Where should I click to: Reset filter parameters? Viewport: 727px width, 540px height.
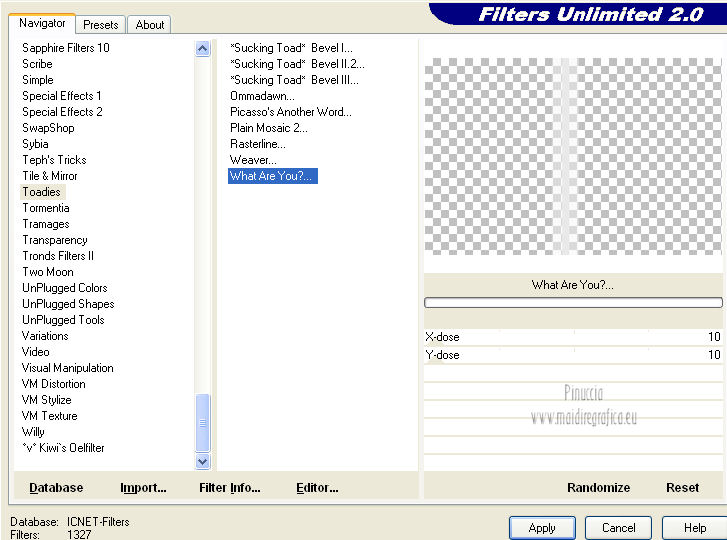(x=682, y=488)
